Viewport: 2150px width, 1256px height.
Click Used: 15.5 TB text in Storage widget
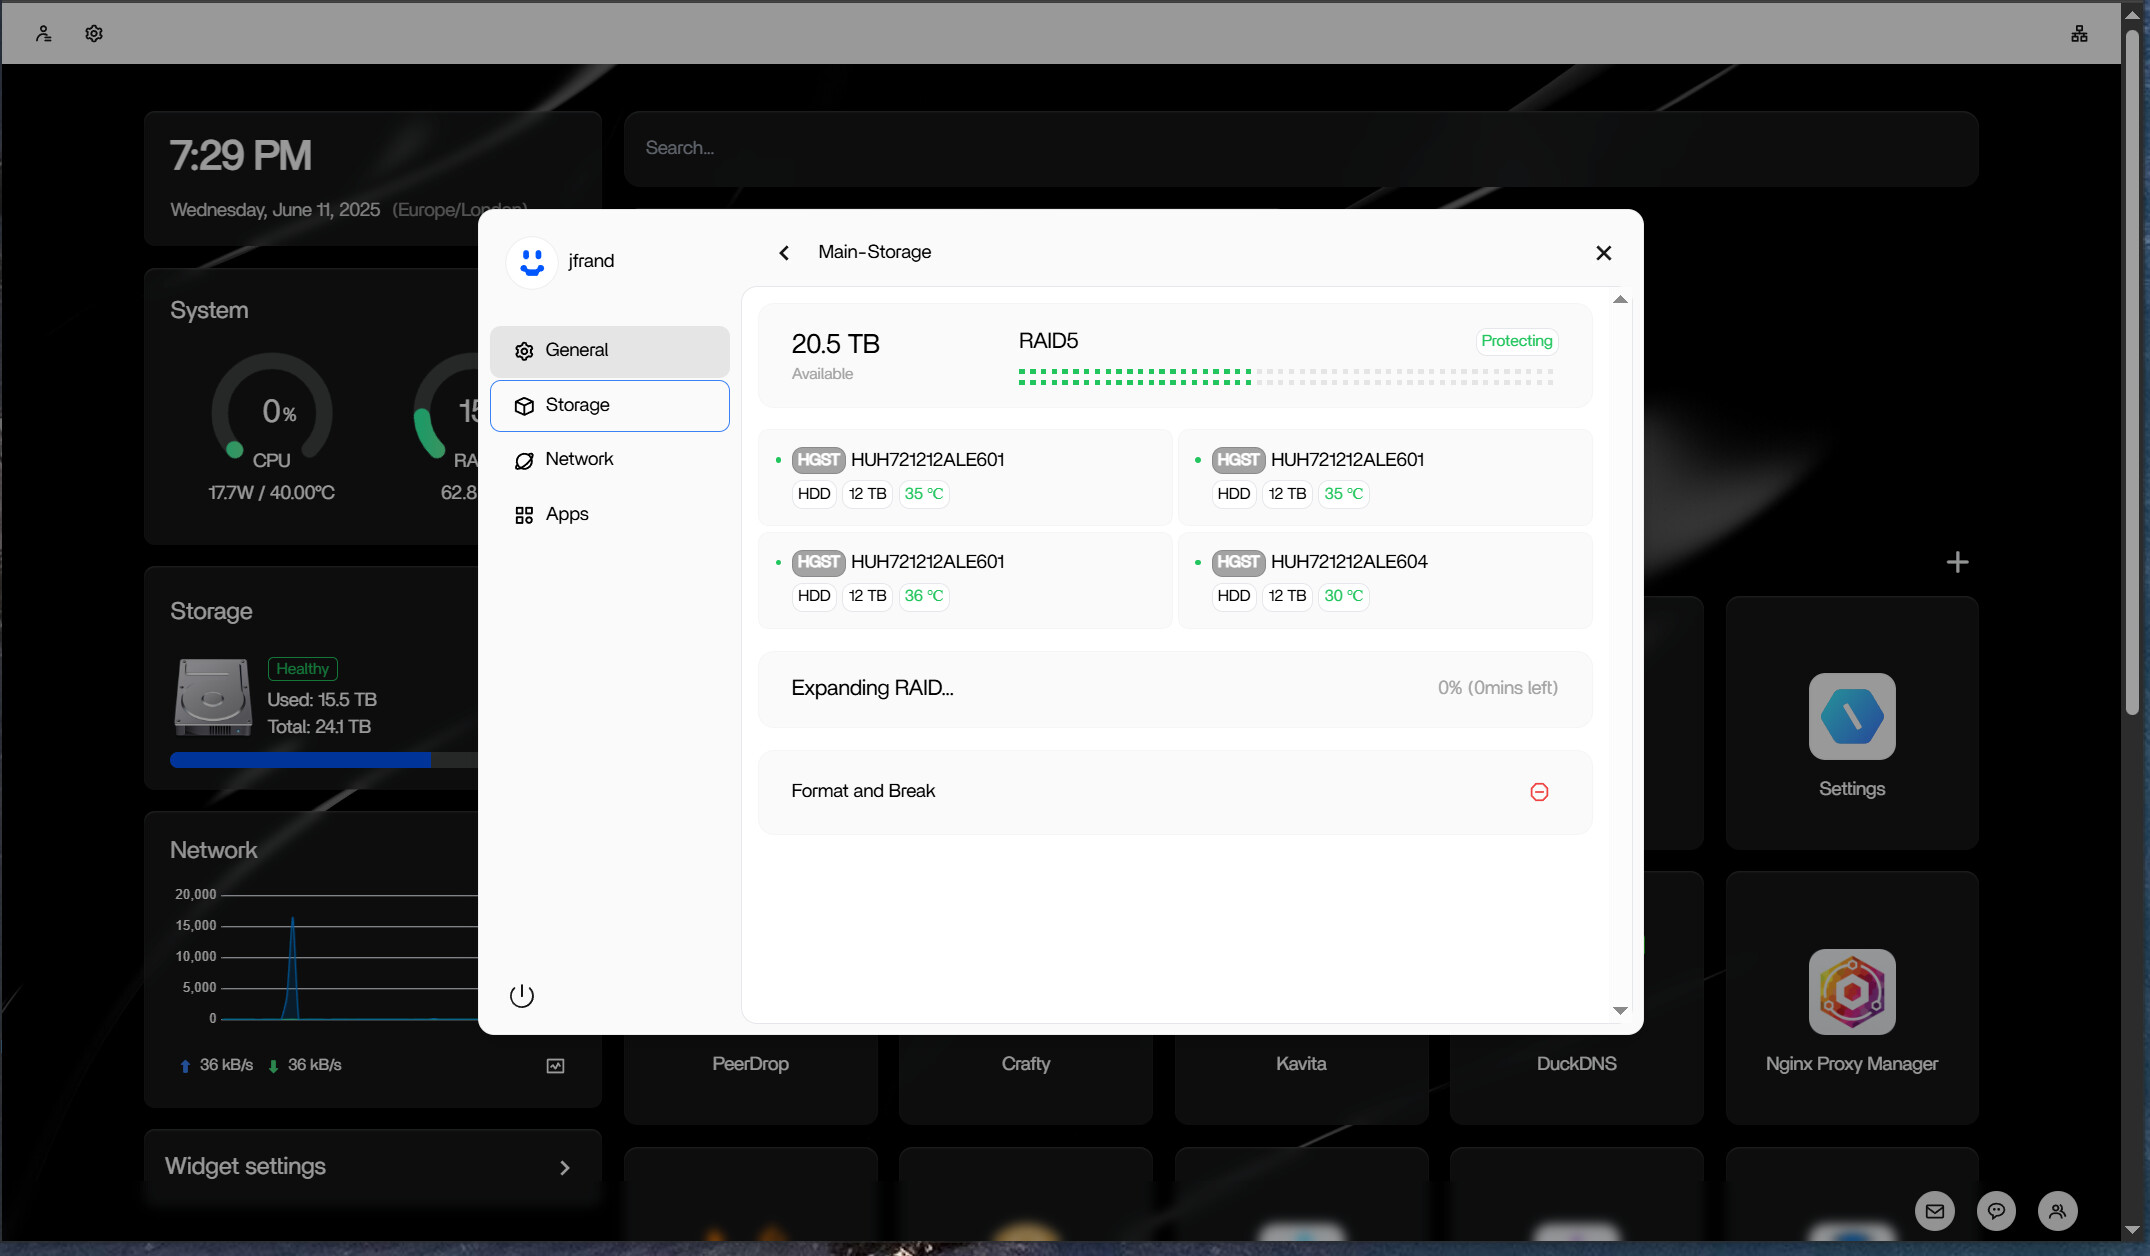point(322,700)
